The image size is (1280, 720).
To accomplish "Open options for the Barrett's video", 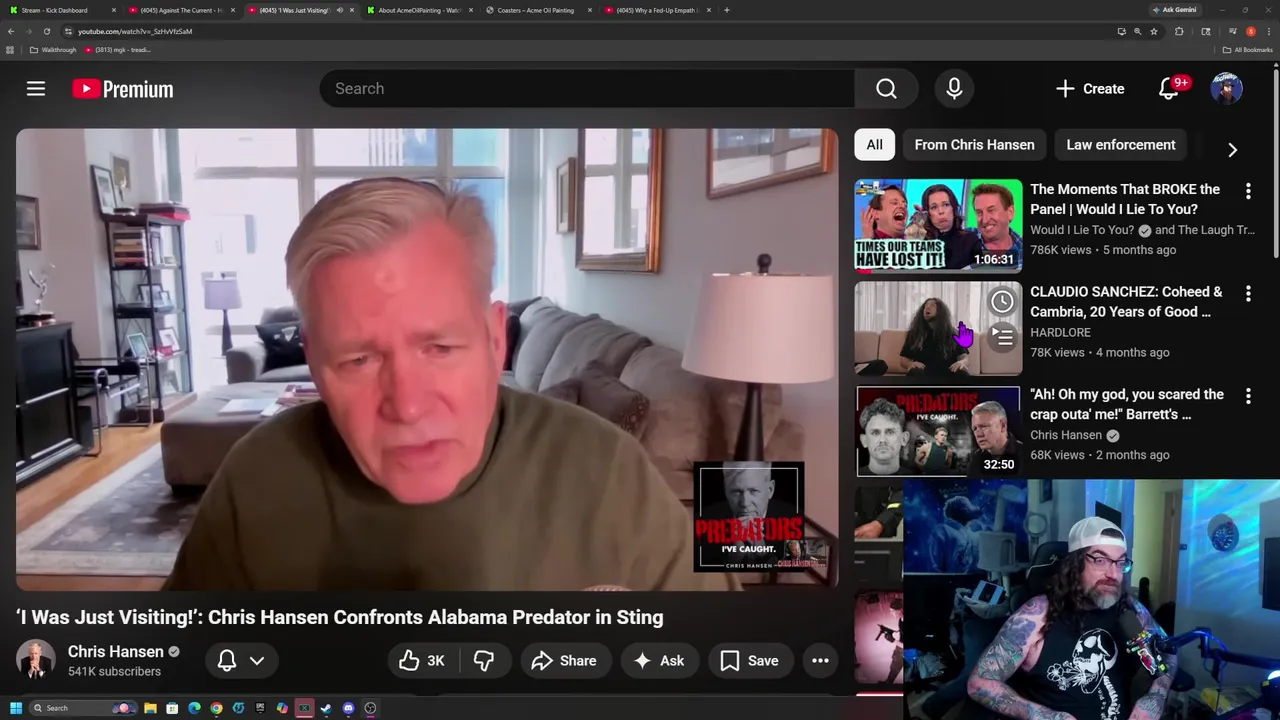I will tap(1248, 396).
